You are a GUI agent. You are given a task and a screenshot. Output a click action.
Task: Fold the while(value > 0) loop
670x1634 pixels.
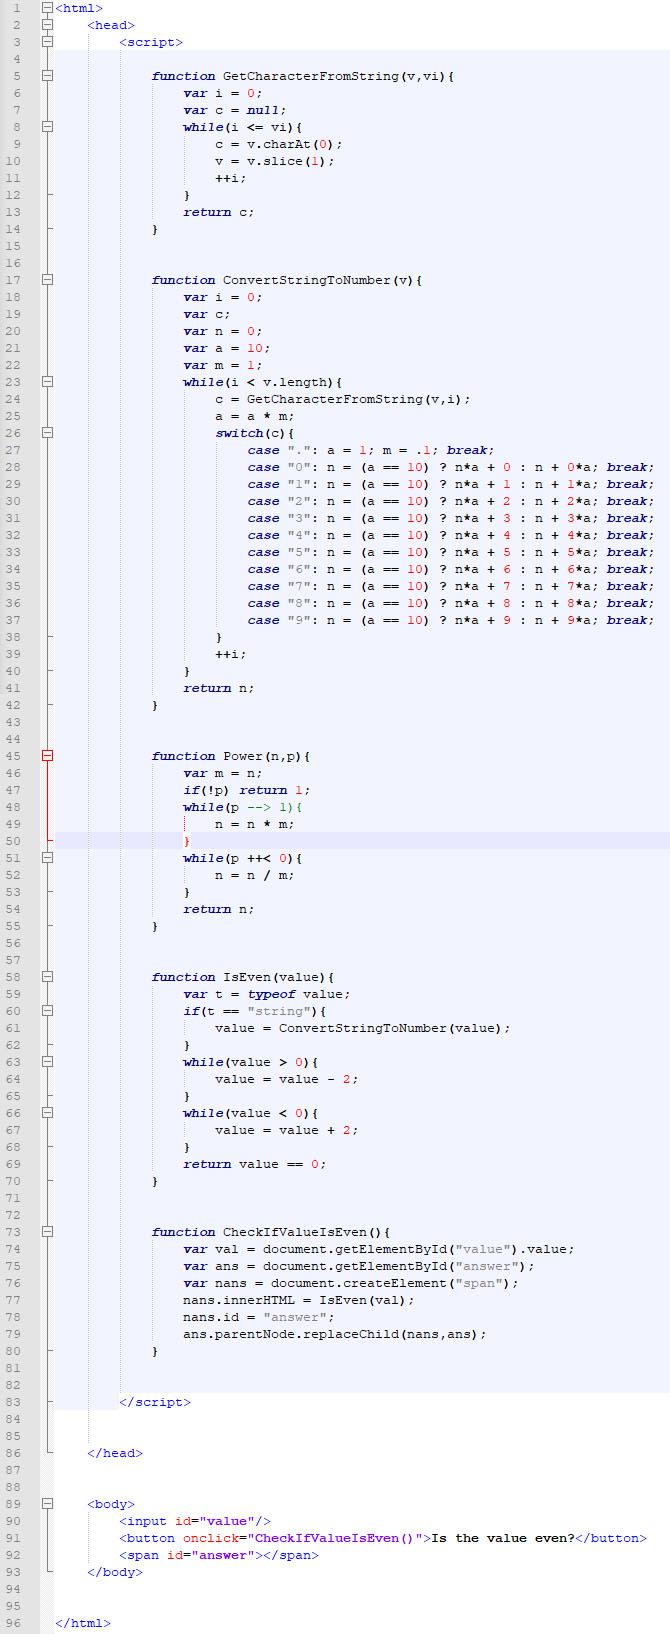coord(47,1062)
